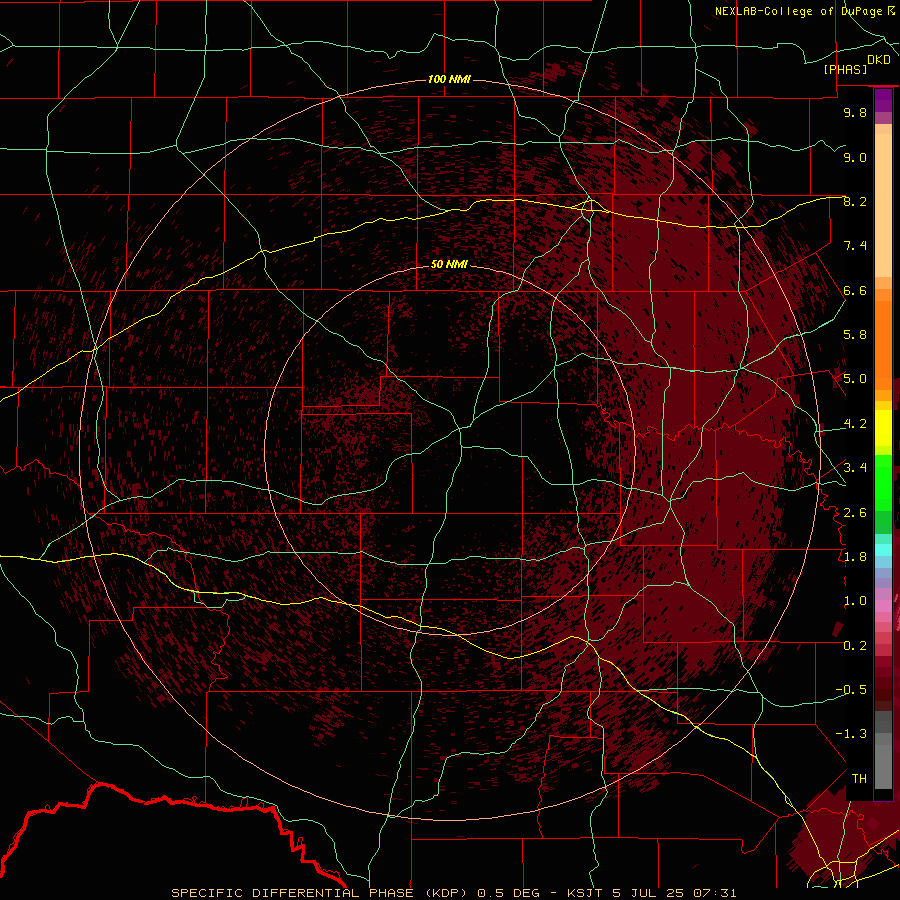
Task: Click the 5.8 value on the scale
Action: (x=855, y=335)
